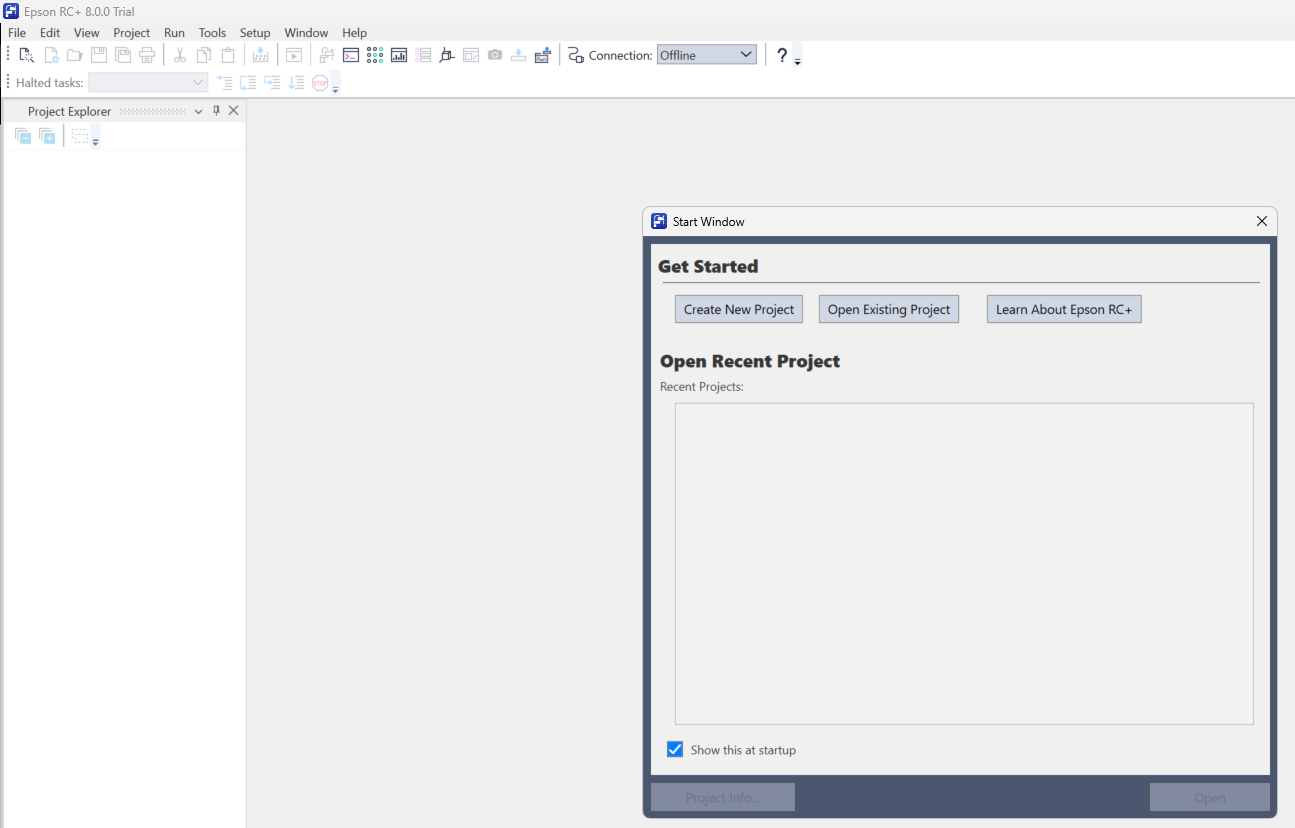Image resolution: width=1295 pixels, height=828 pixels.
Task: Open the File menu
Action: pos(17,33)
